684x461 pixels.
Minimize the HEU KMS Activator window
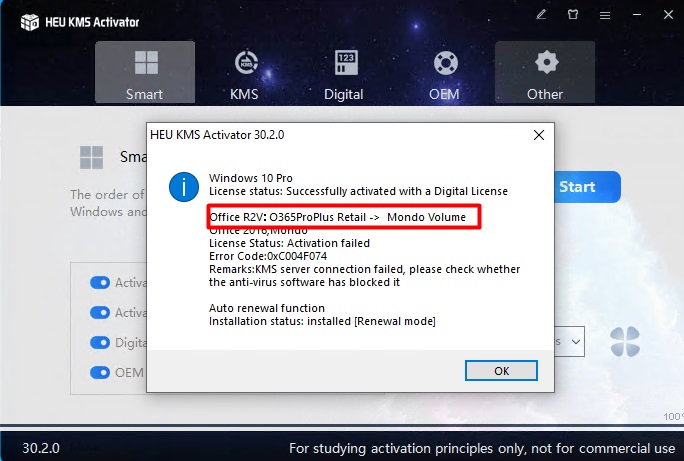click(x=637, y=15)
